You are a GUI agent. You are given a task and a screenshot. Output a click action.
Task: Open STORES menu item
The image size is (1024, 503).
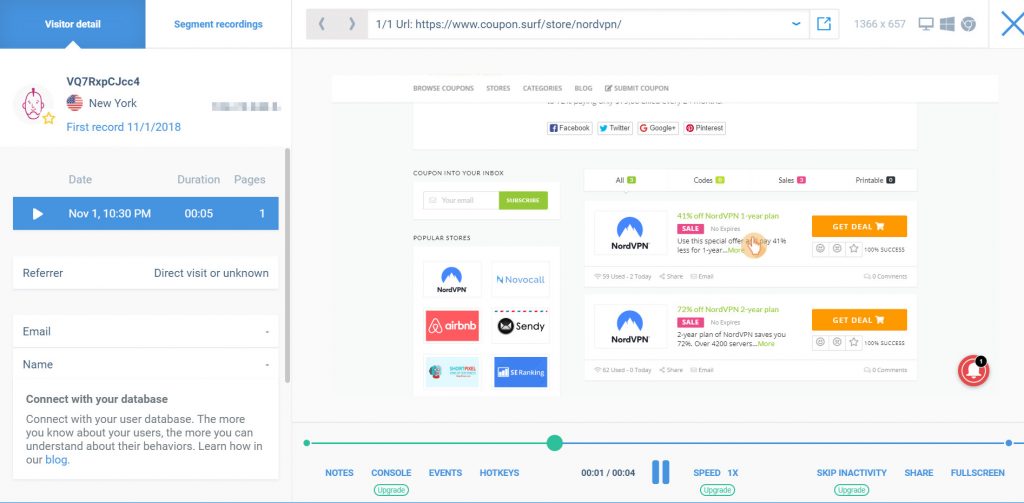click(x=498, y=88)
